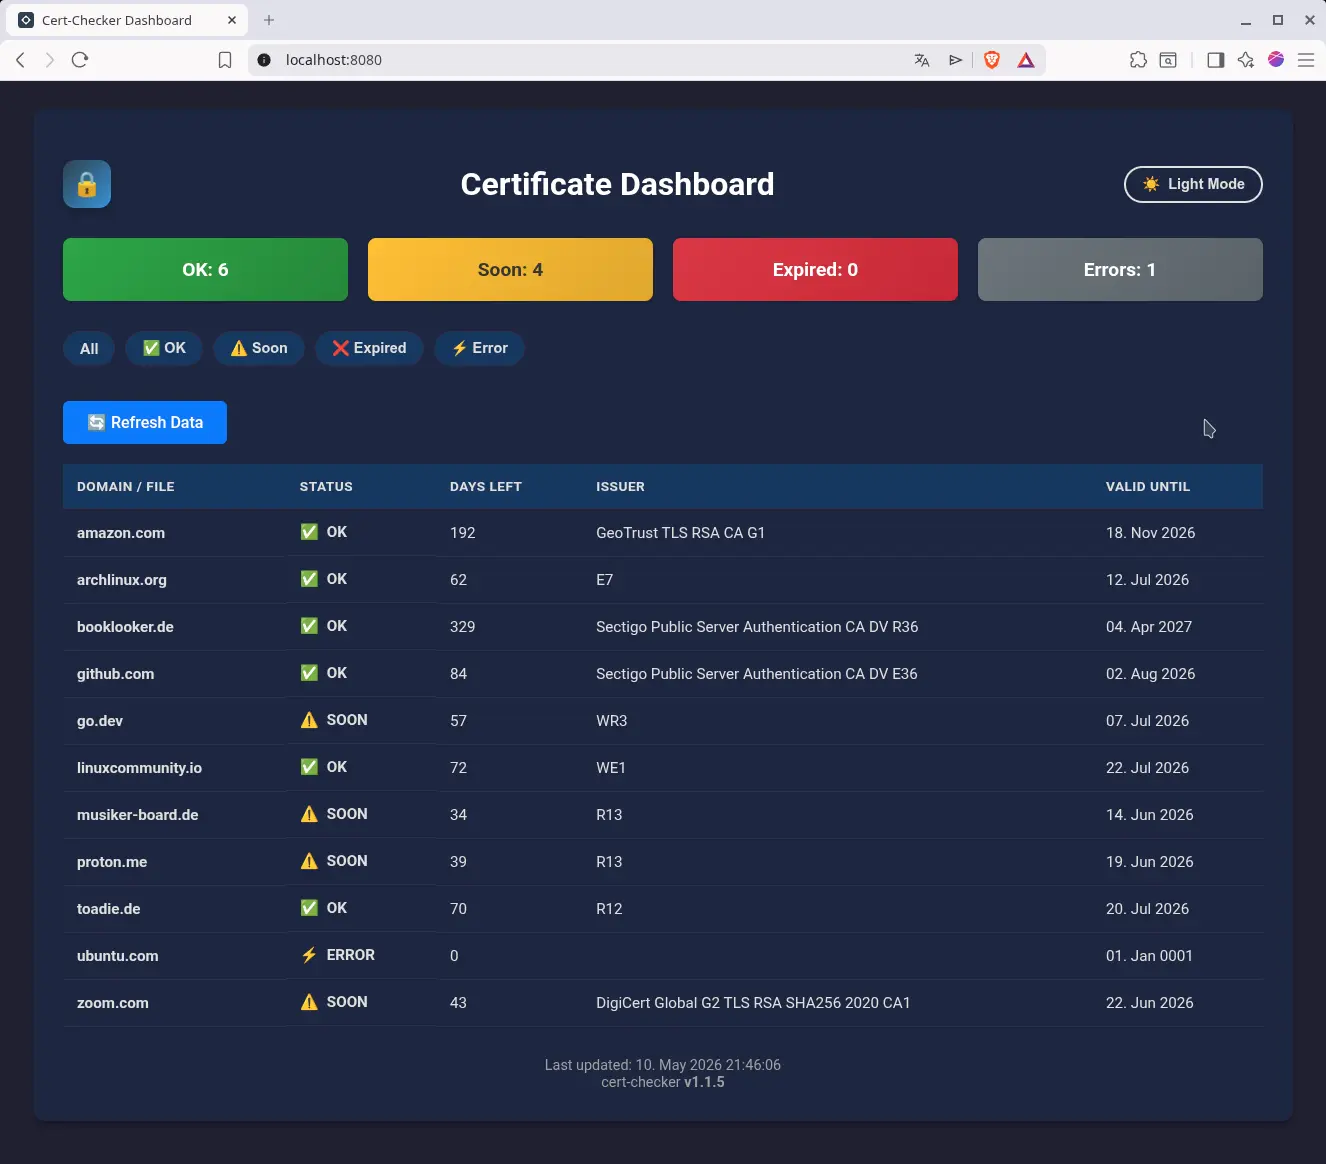Click ERROR status for ubuntu.com

[x=338, y=955]
